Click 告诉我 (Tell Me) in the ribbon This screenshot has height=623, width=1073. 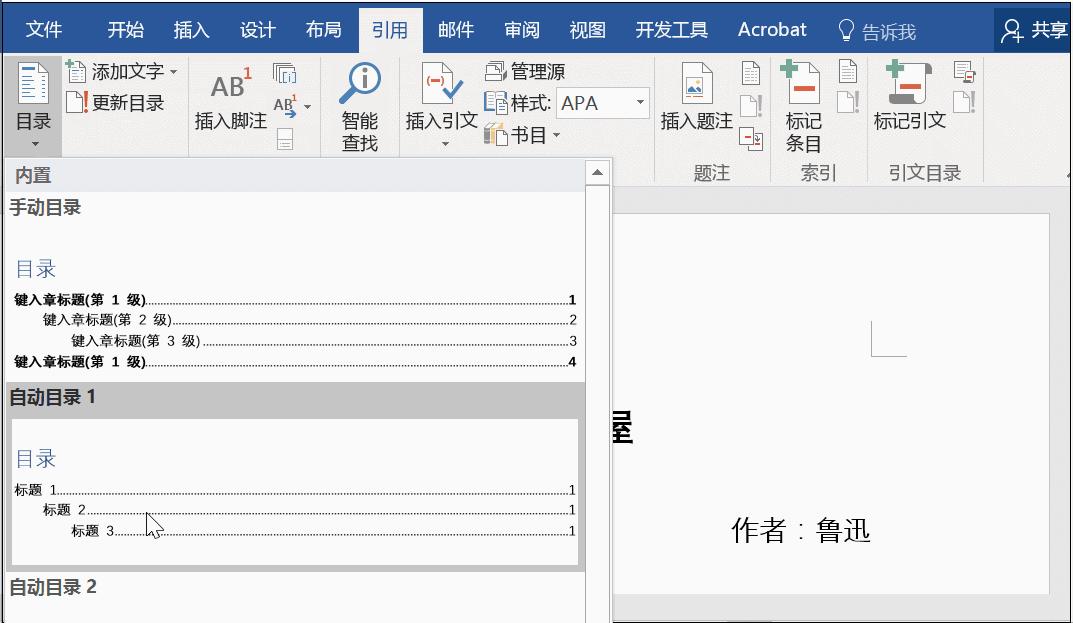(890, 30)
